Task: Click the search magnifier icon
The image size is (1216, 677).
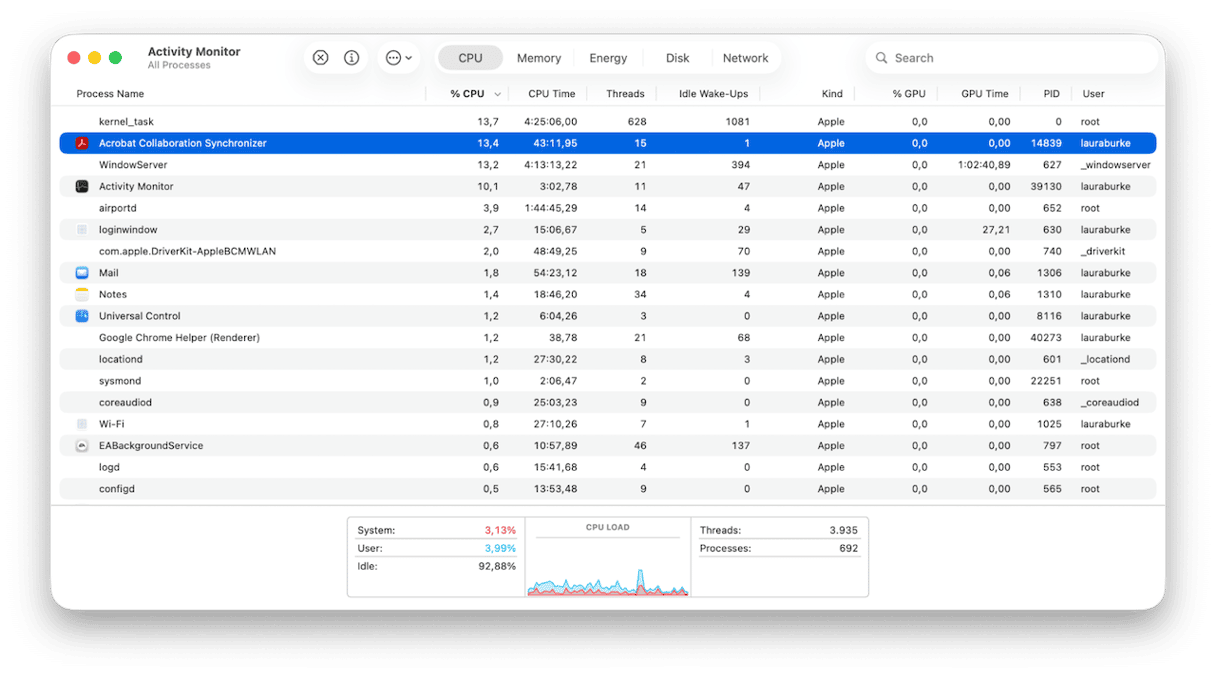Action: pos(881,58)
